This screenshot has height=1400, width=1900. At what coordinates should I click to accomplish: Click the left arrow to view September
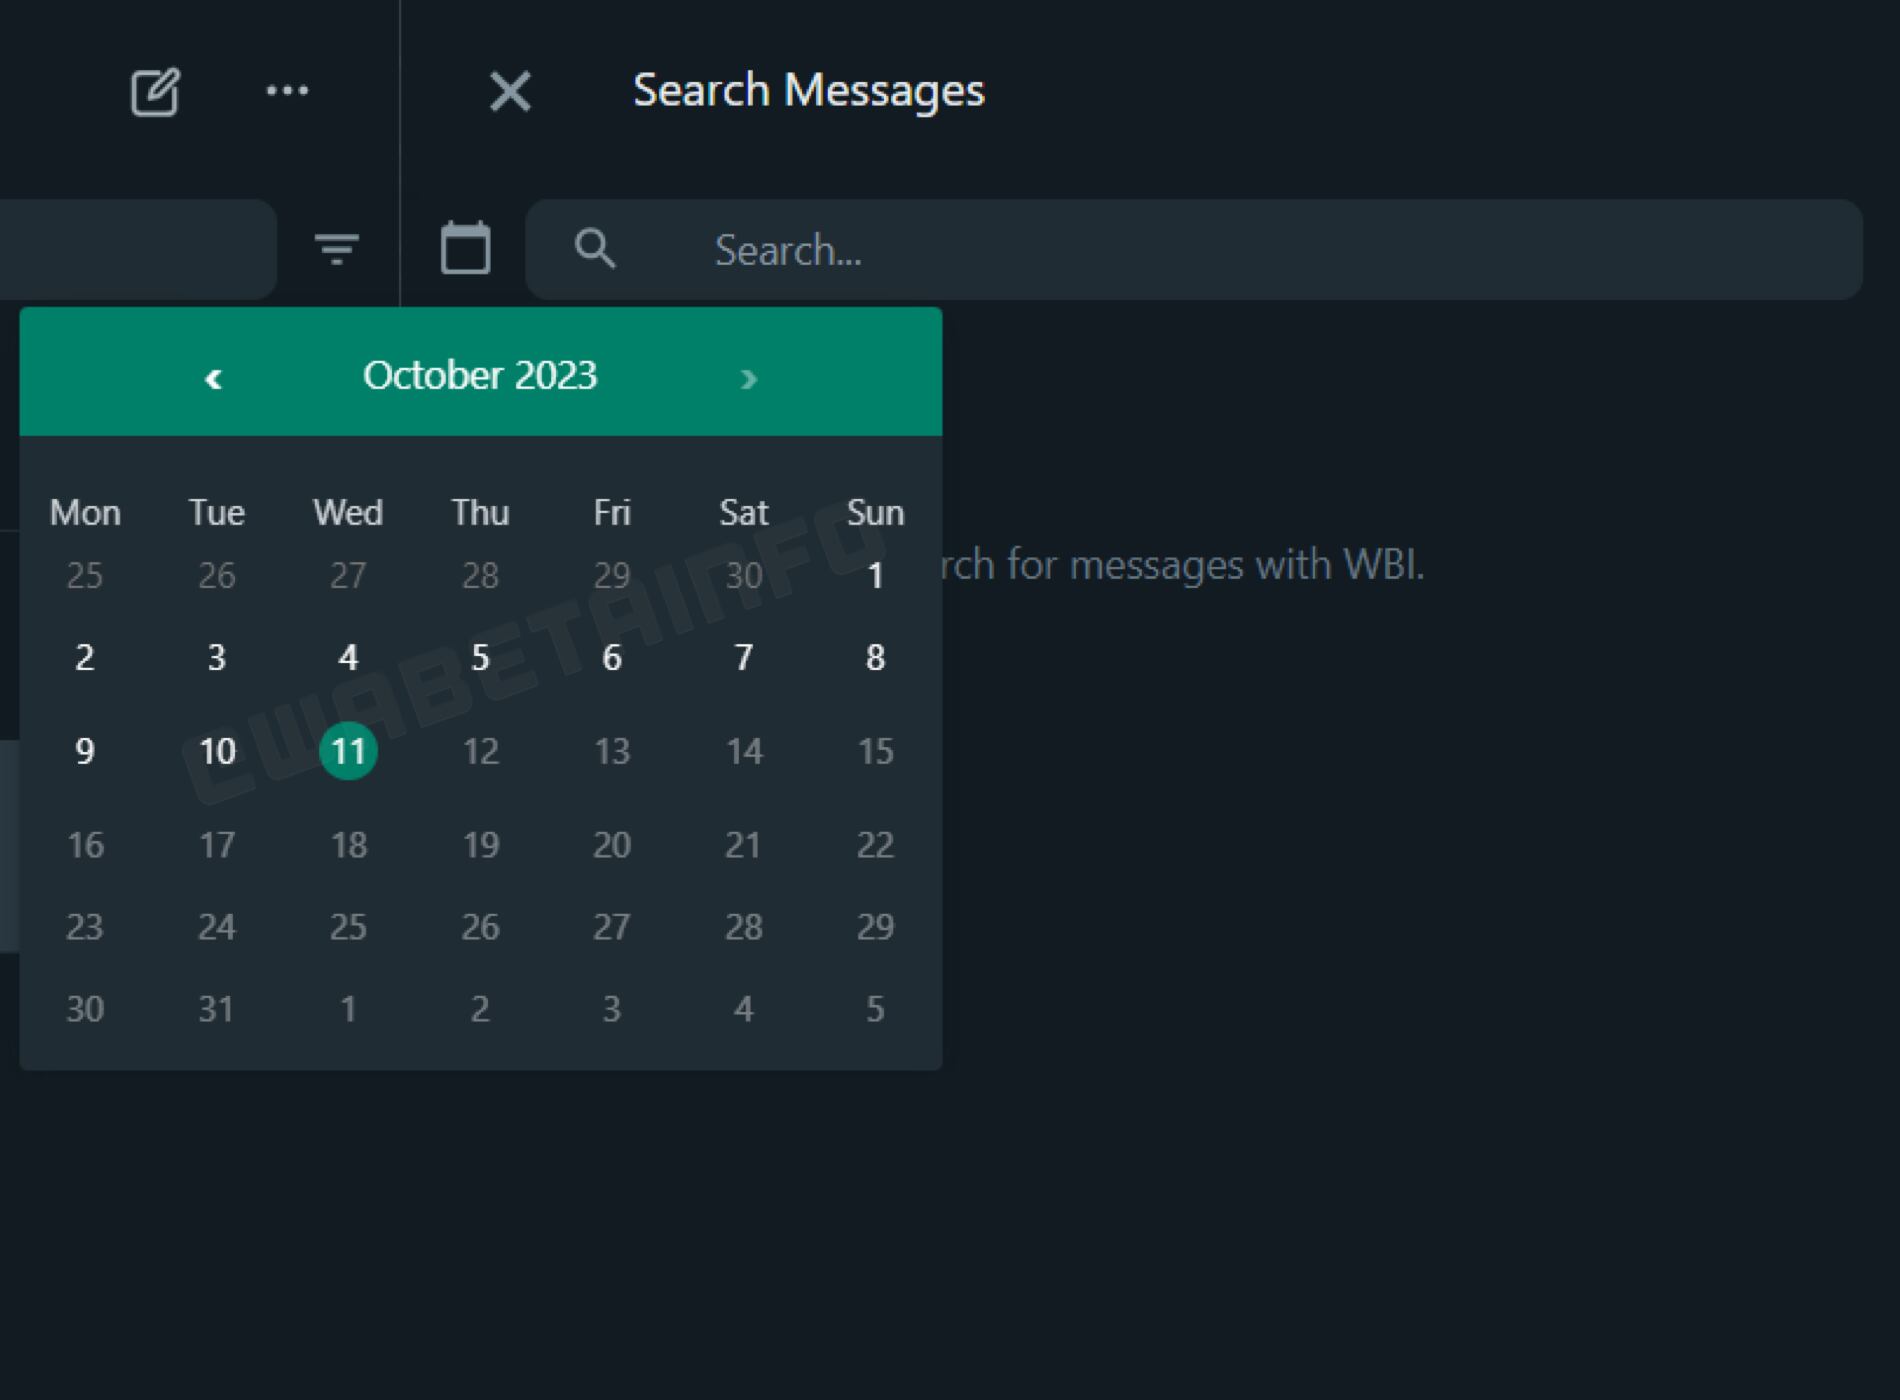click(x=213, y=378)
